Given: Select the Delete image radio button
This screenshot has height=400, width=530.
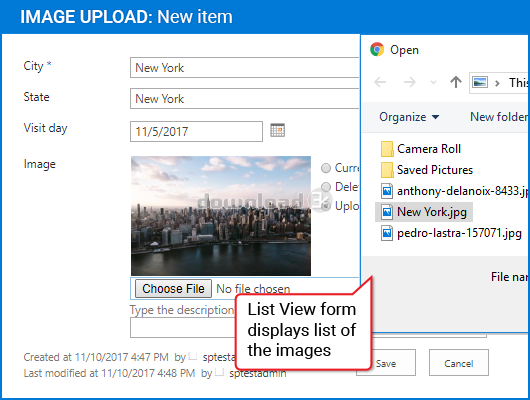Looking at the screenshot, I should [326, 187].
